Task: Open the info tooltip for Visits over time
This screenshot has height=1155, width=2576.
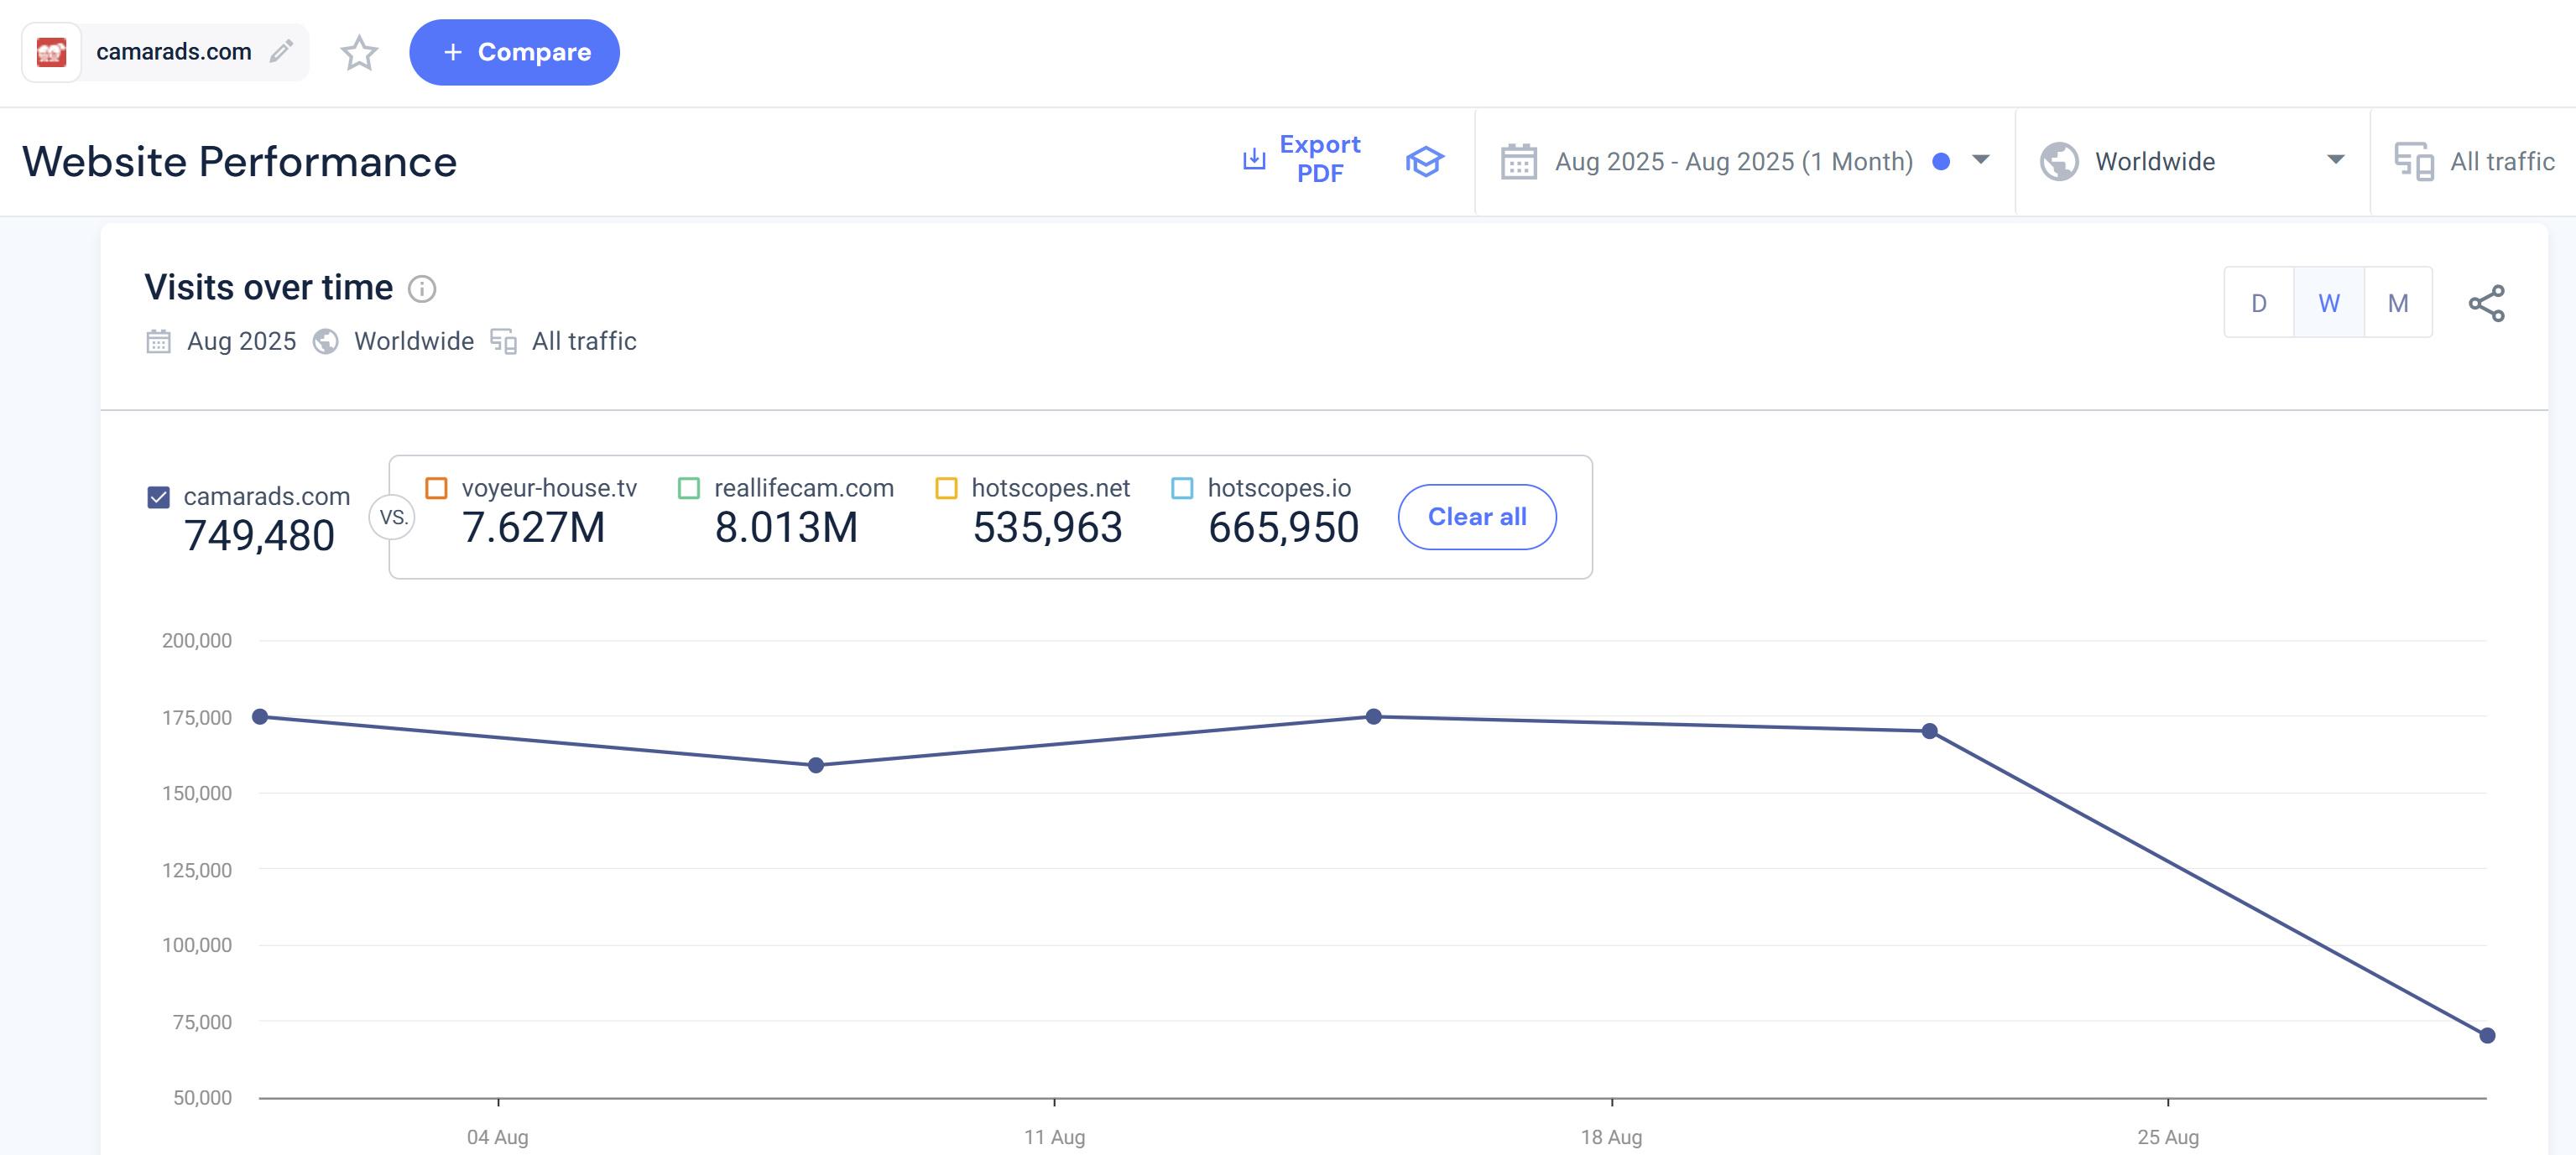Action: pos(422,289)
